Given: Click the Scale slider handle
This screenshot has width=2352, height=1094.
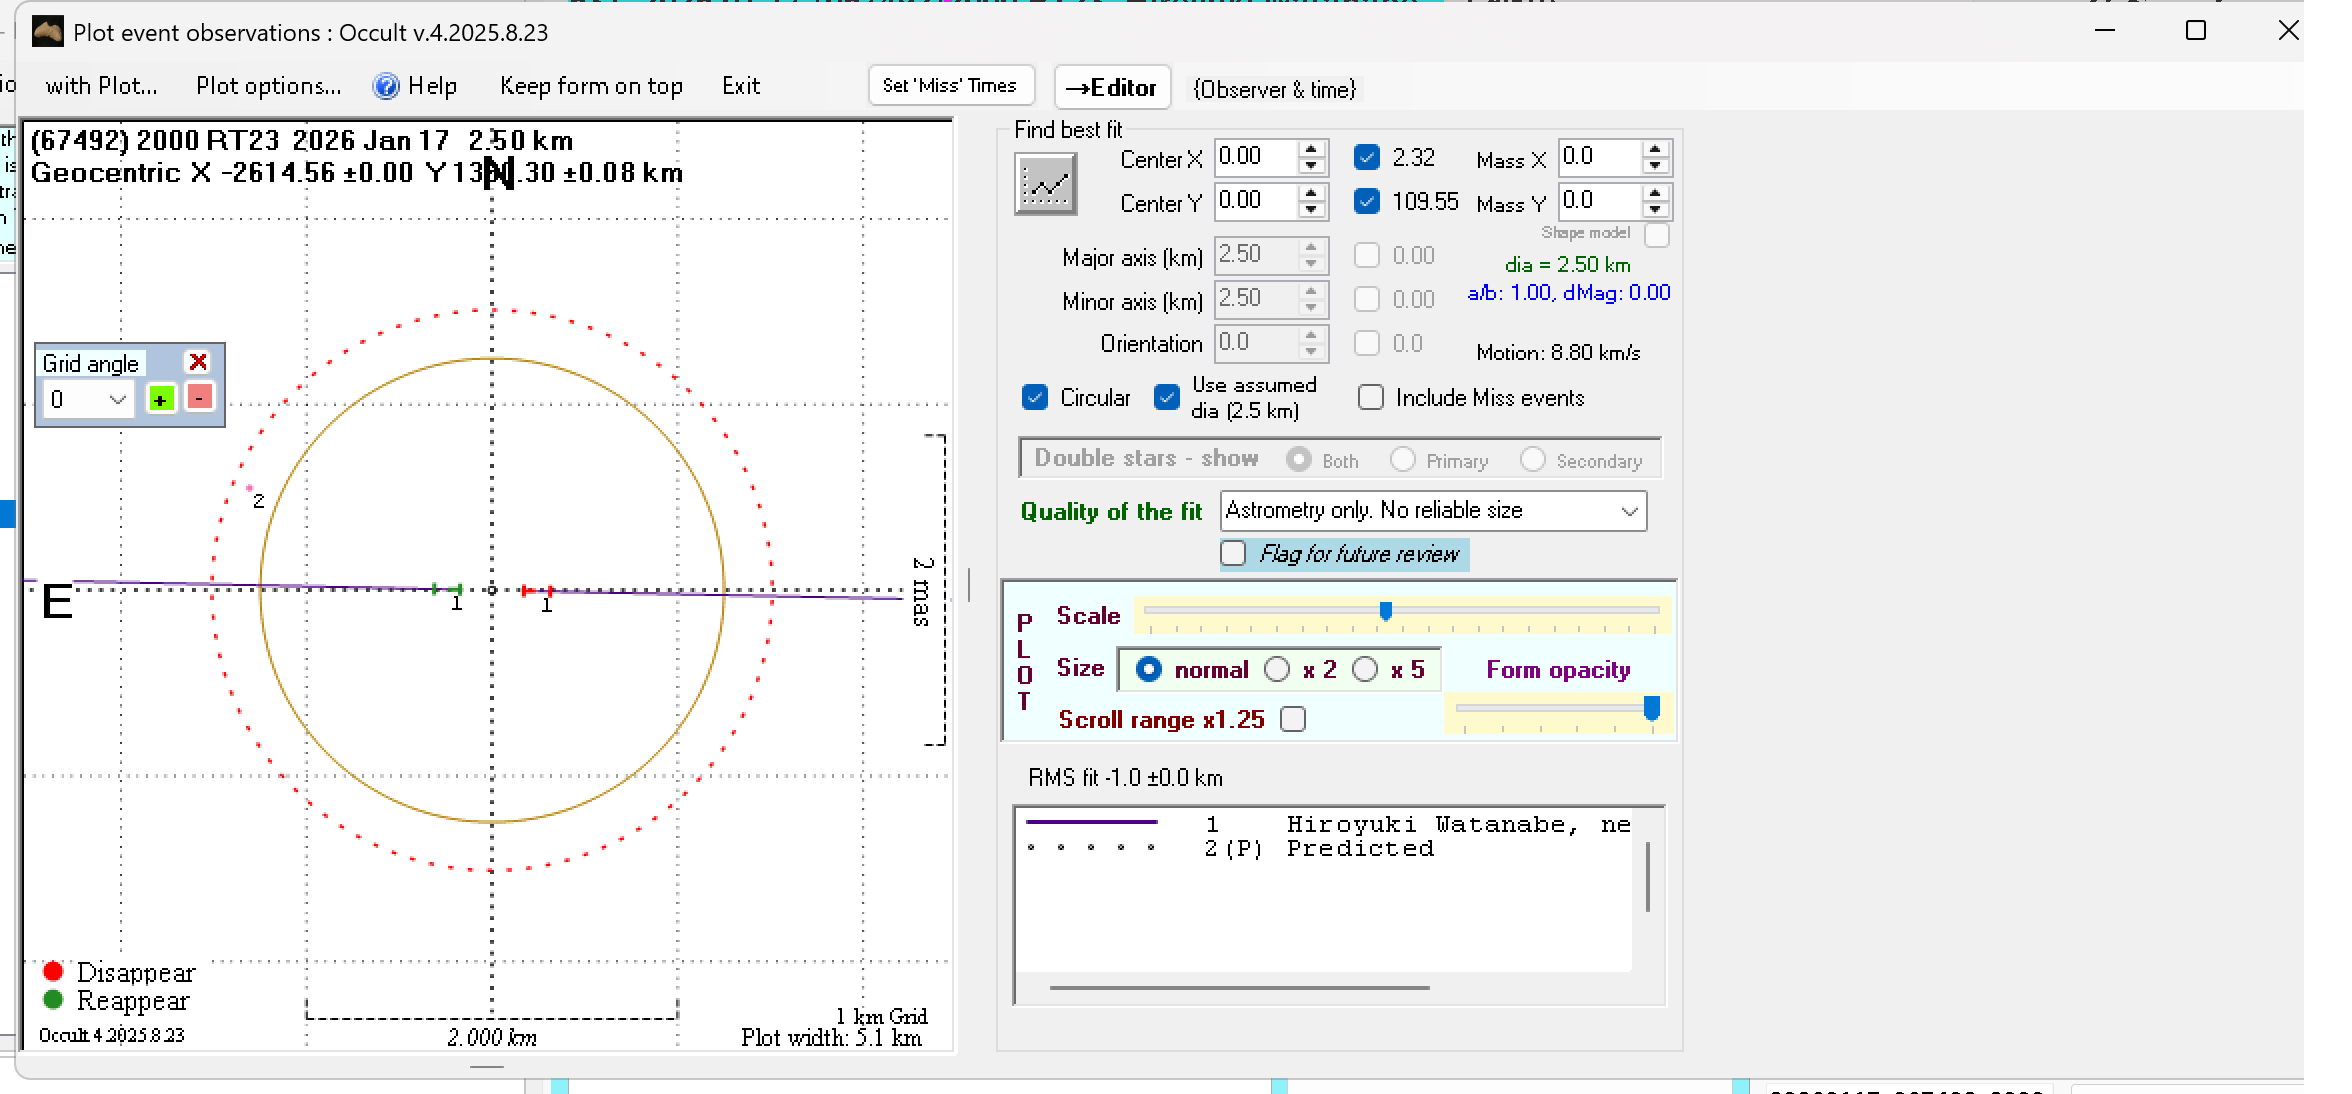Looking at the screenshot, I should coord(1385,610).
